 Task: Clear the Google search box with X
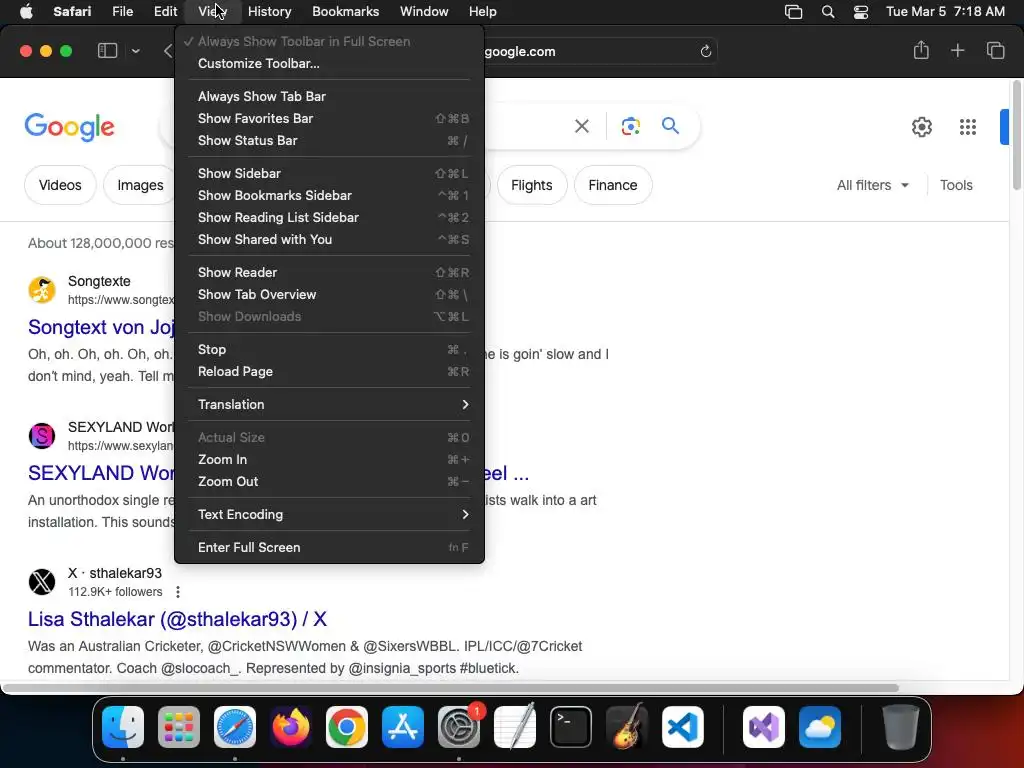pos(581,126)
